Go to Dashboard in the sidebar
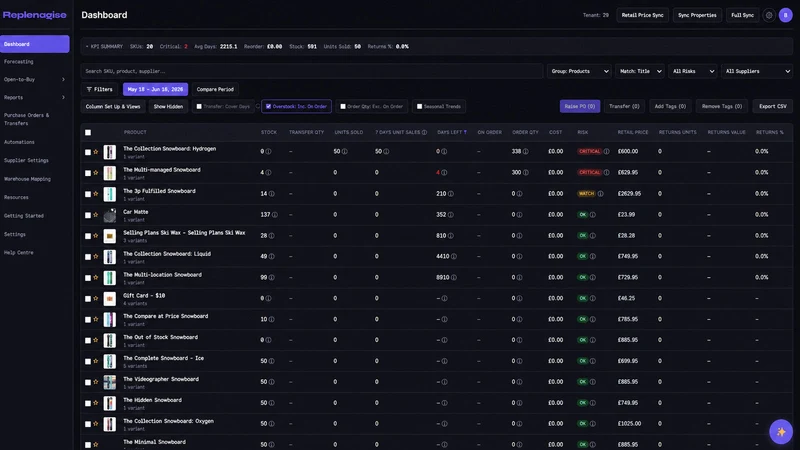The image size is (800, 450). coord(35,44)
